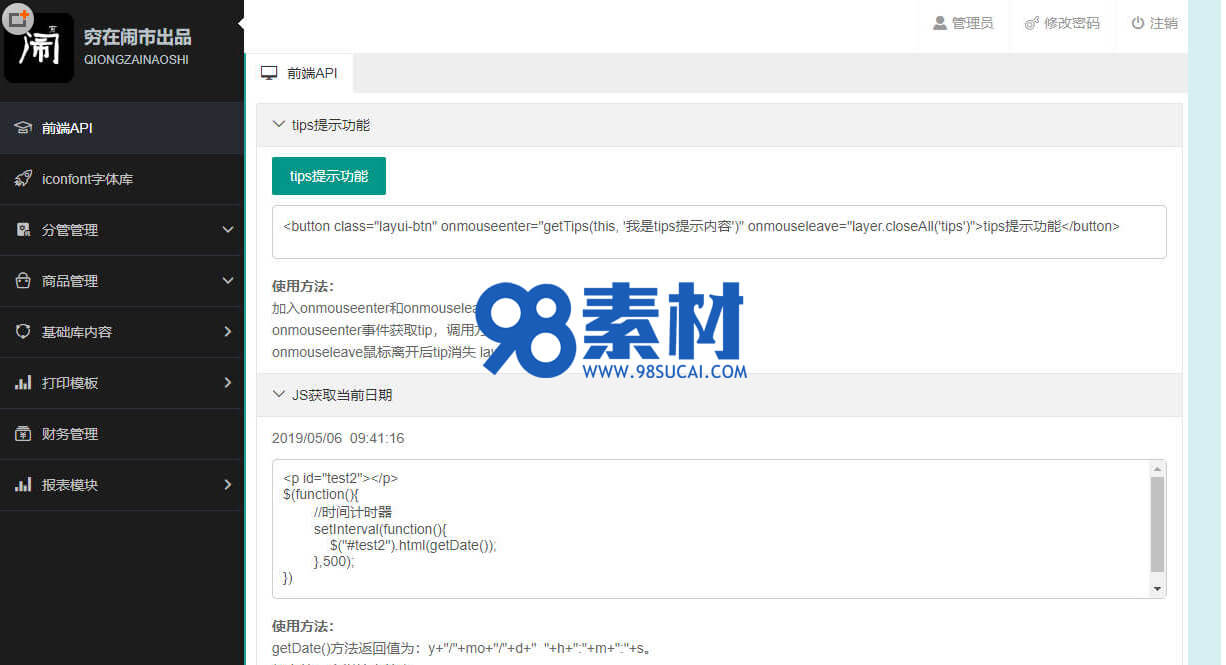Click the 管理员 user icon
This screenshot has width=1226, height=665.
941,23
